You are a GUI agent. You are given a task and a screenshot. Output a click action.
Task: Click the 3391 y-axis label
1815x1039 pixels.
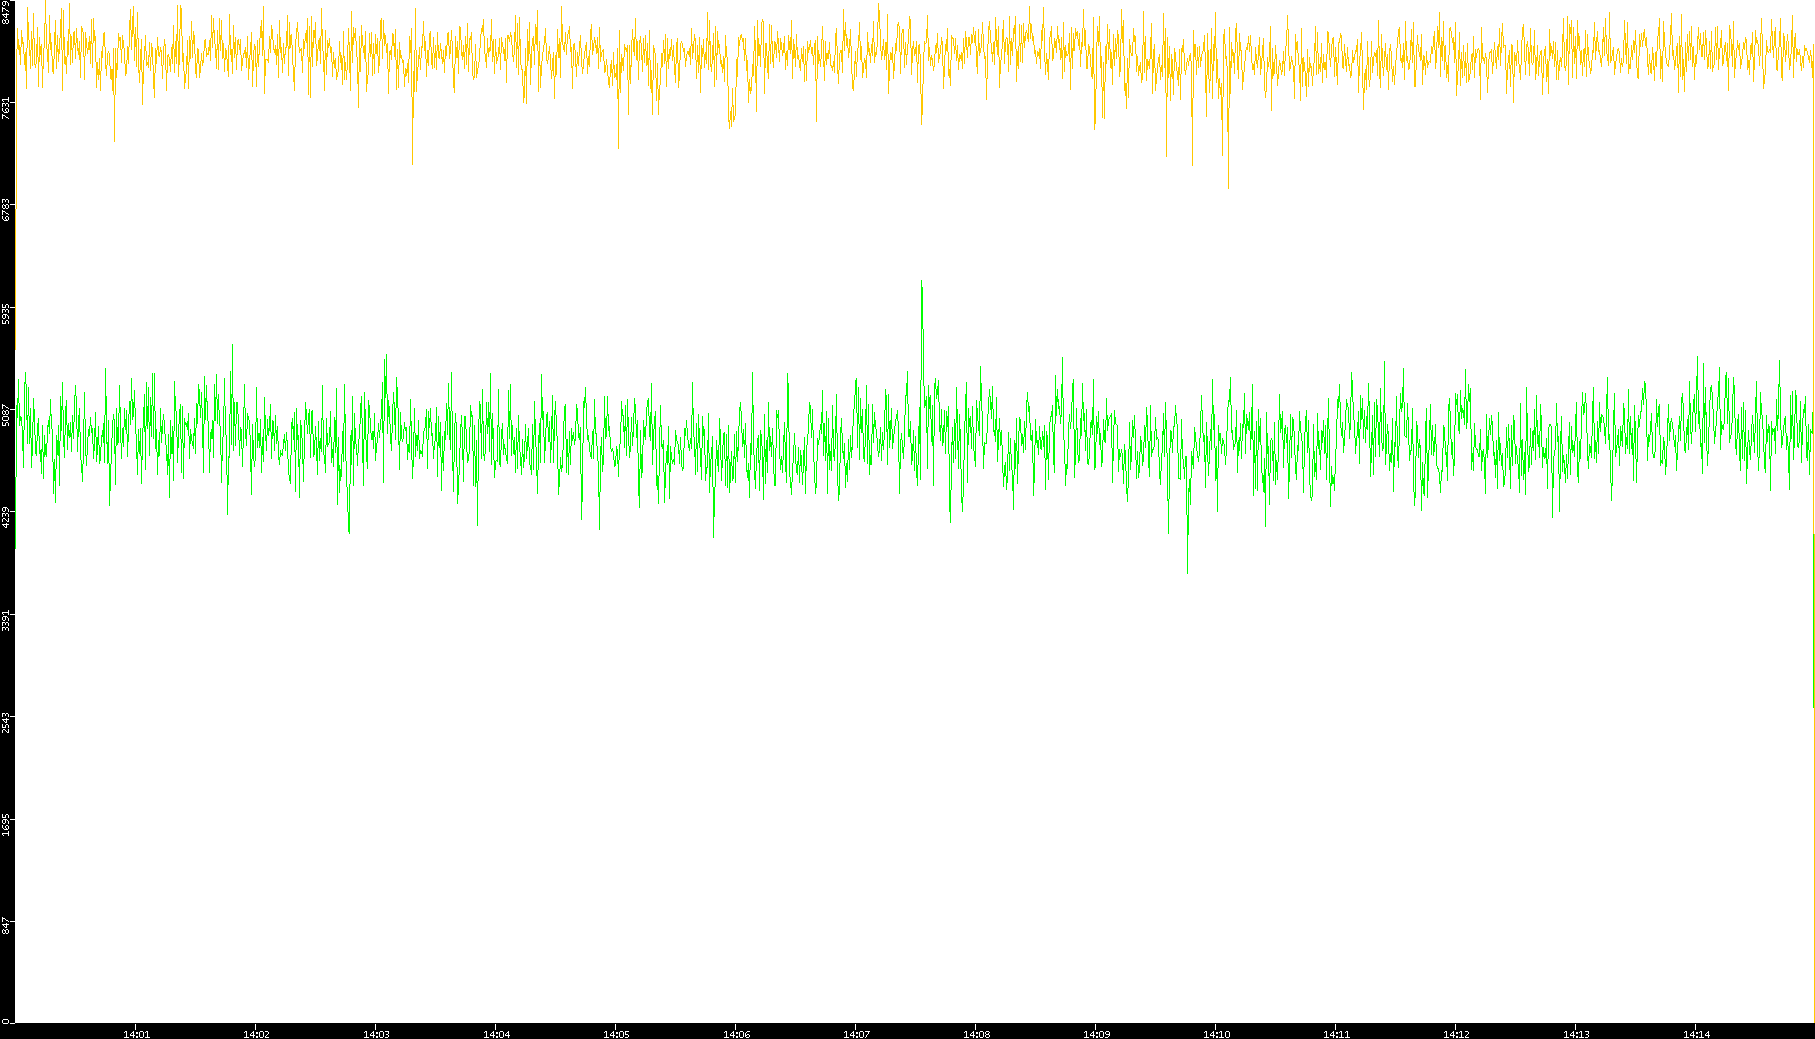point(7,620)
